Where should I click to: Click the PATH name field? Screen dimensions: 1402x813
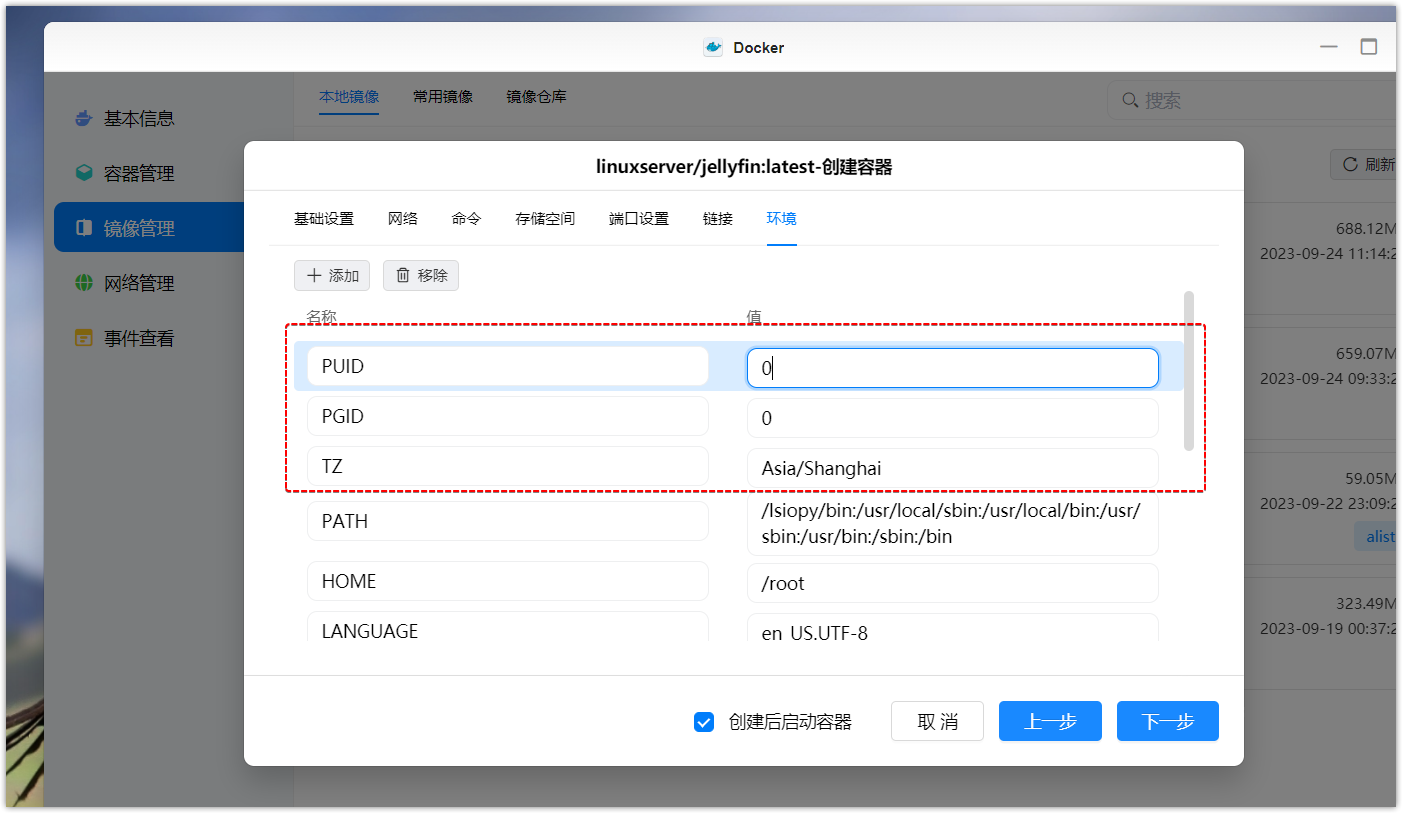508,521
